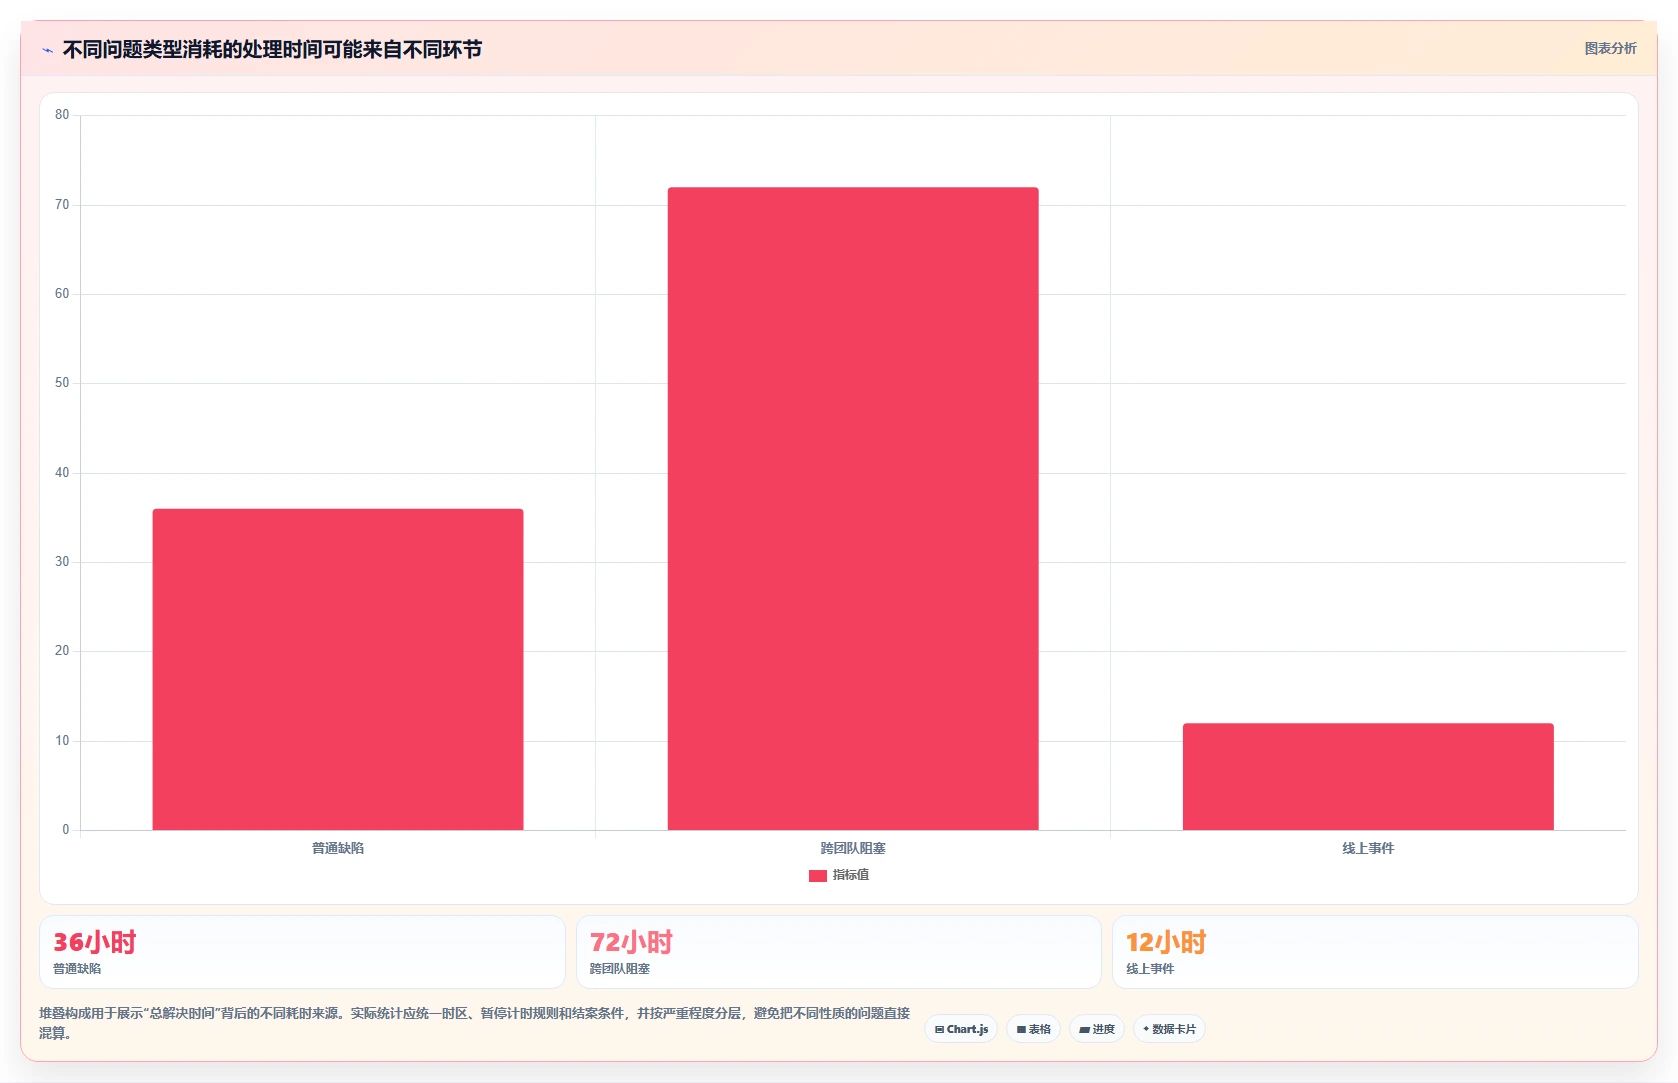Click the 12小时 stat card value

(x=1166, y=942)
